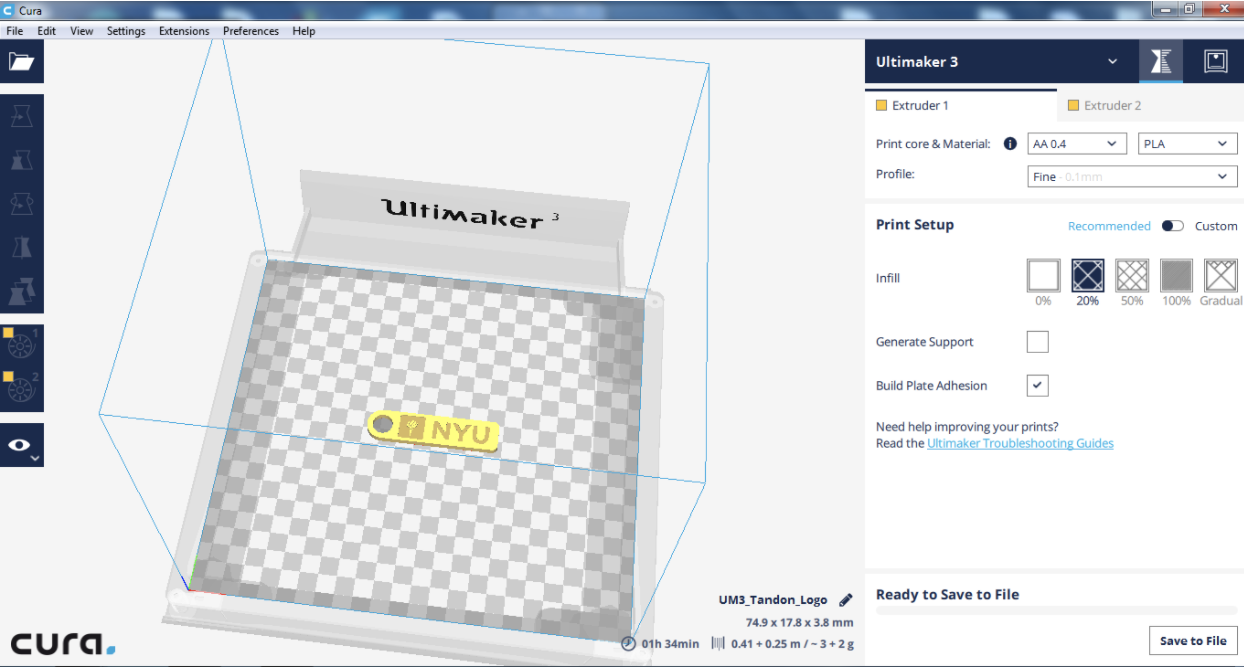Switch to the Prepare stage icon

[1160, 61]
